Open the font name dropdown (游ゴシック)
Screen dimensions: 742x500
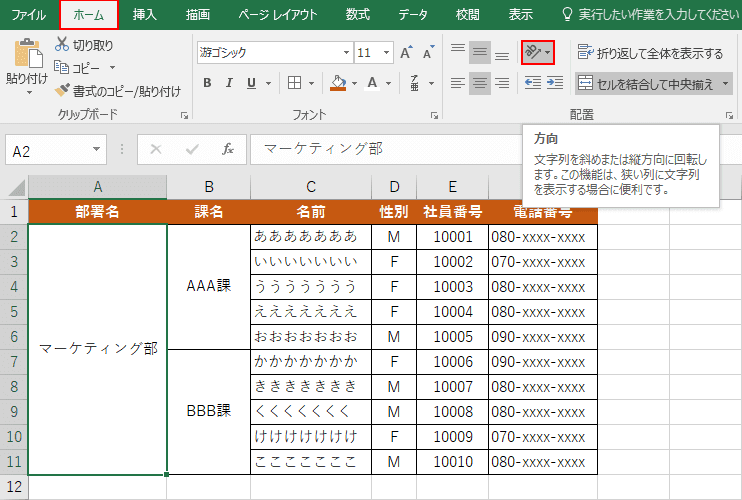[x=346, y=53]
